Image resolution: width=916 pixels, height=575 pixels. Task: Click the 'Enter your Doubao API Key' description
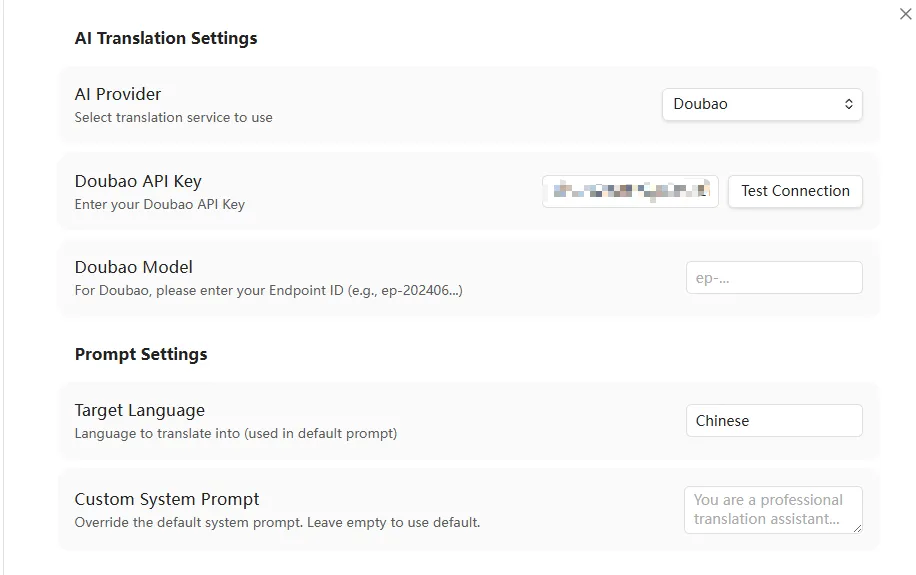pyautogui.click(x=160, y=204)
